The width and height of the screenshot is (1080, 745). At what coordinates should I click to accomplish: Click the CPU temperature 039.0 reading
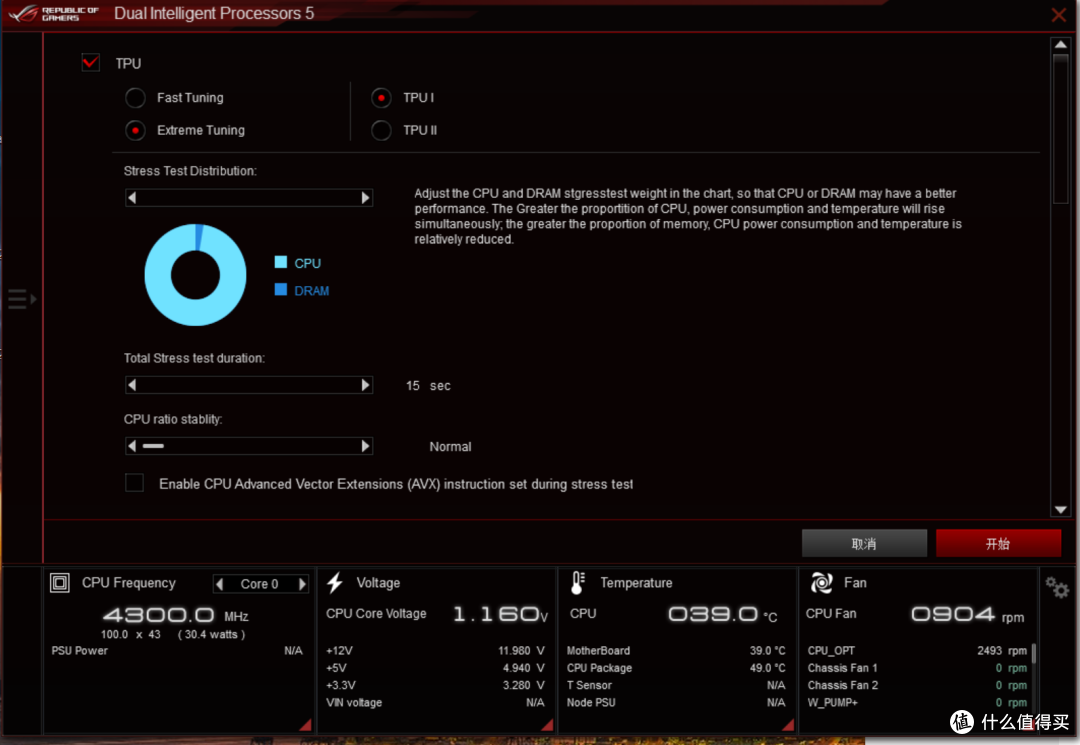click(x=723, y=613)
